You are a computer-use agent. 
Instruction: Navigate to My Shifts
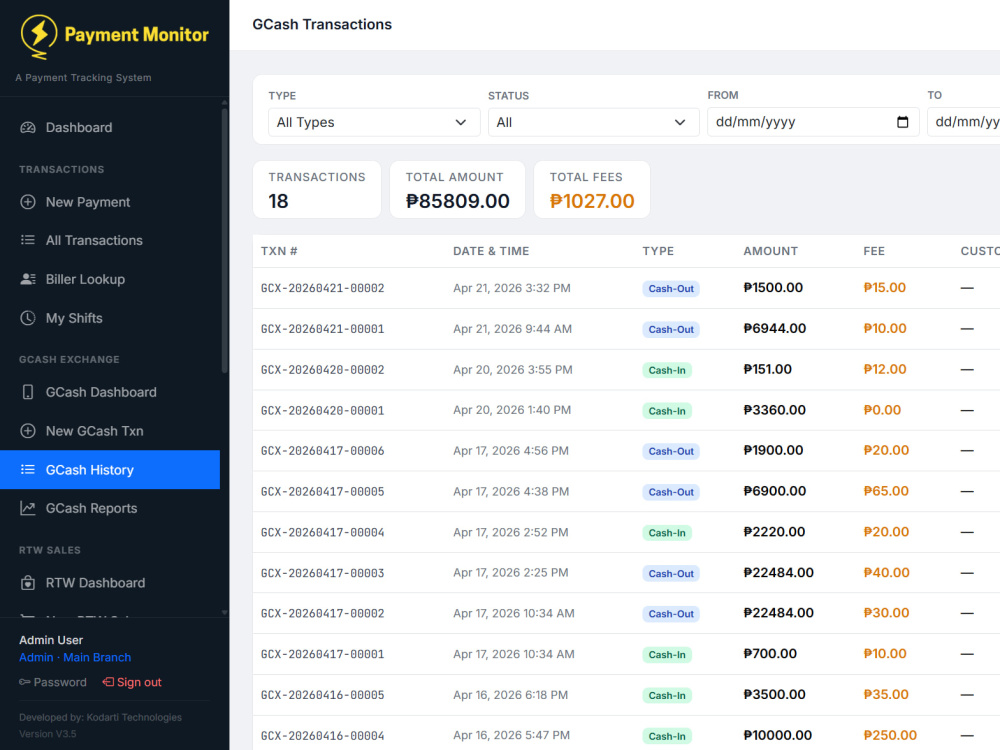pyautogui.click(x=110, y=318)
